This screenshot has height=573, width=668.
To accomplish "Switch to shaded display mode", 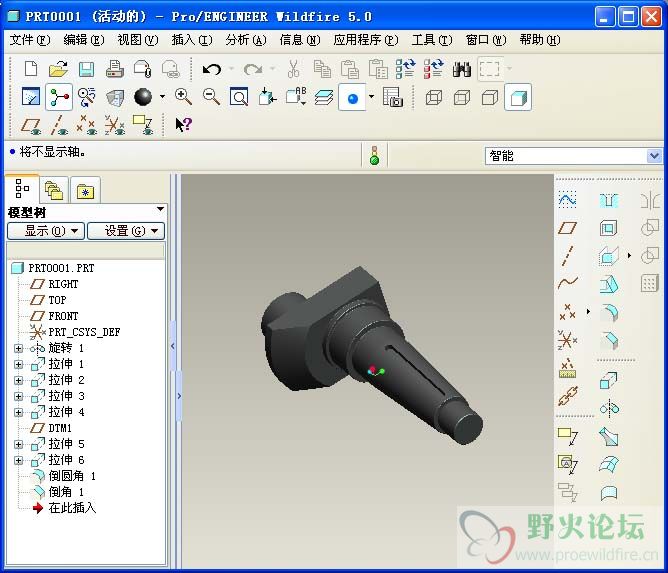I will click(518, 98).
